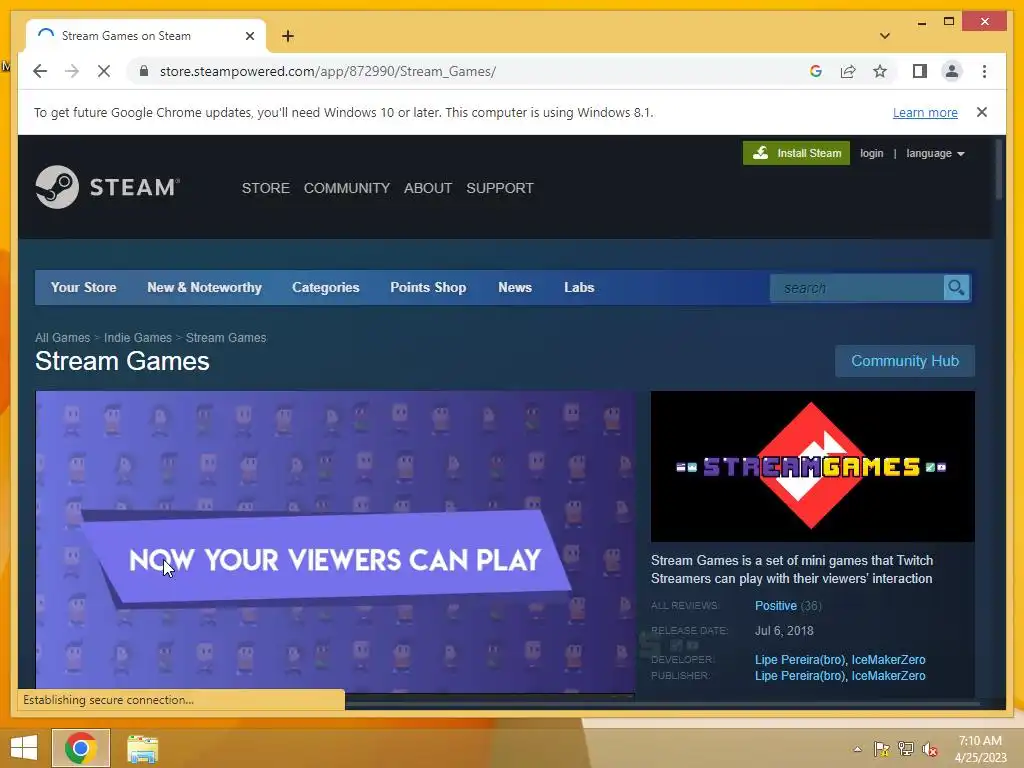The image size is (1024, 768).
Task: Open the Community Hub button
Action: click(904, 360)
